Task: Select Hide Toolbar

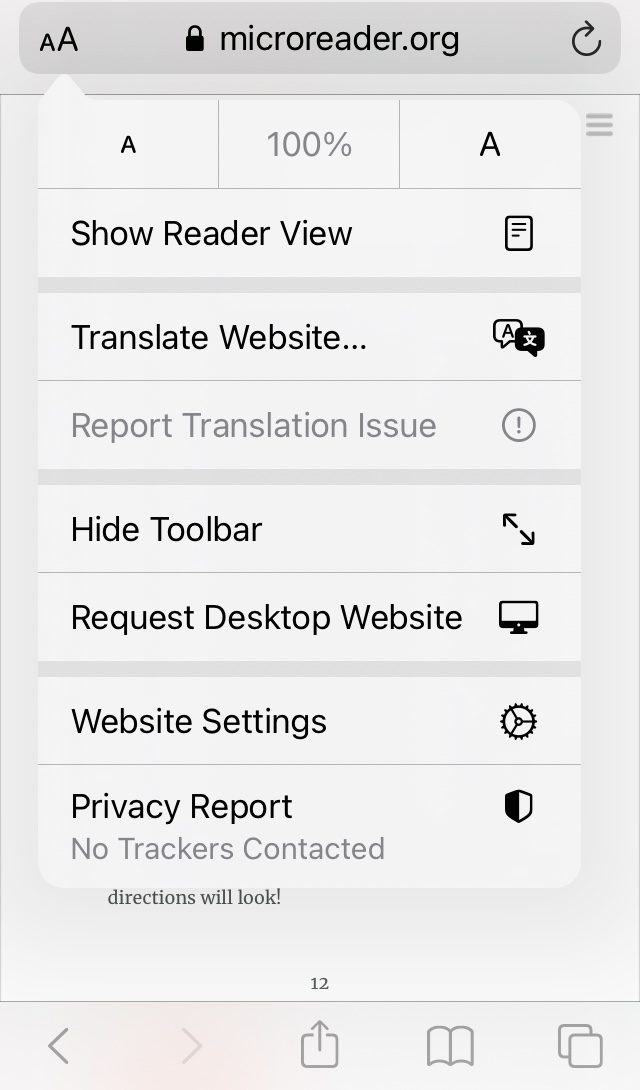Action: (x=309, y=529)
